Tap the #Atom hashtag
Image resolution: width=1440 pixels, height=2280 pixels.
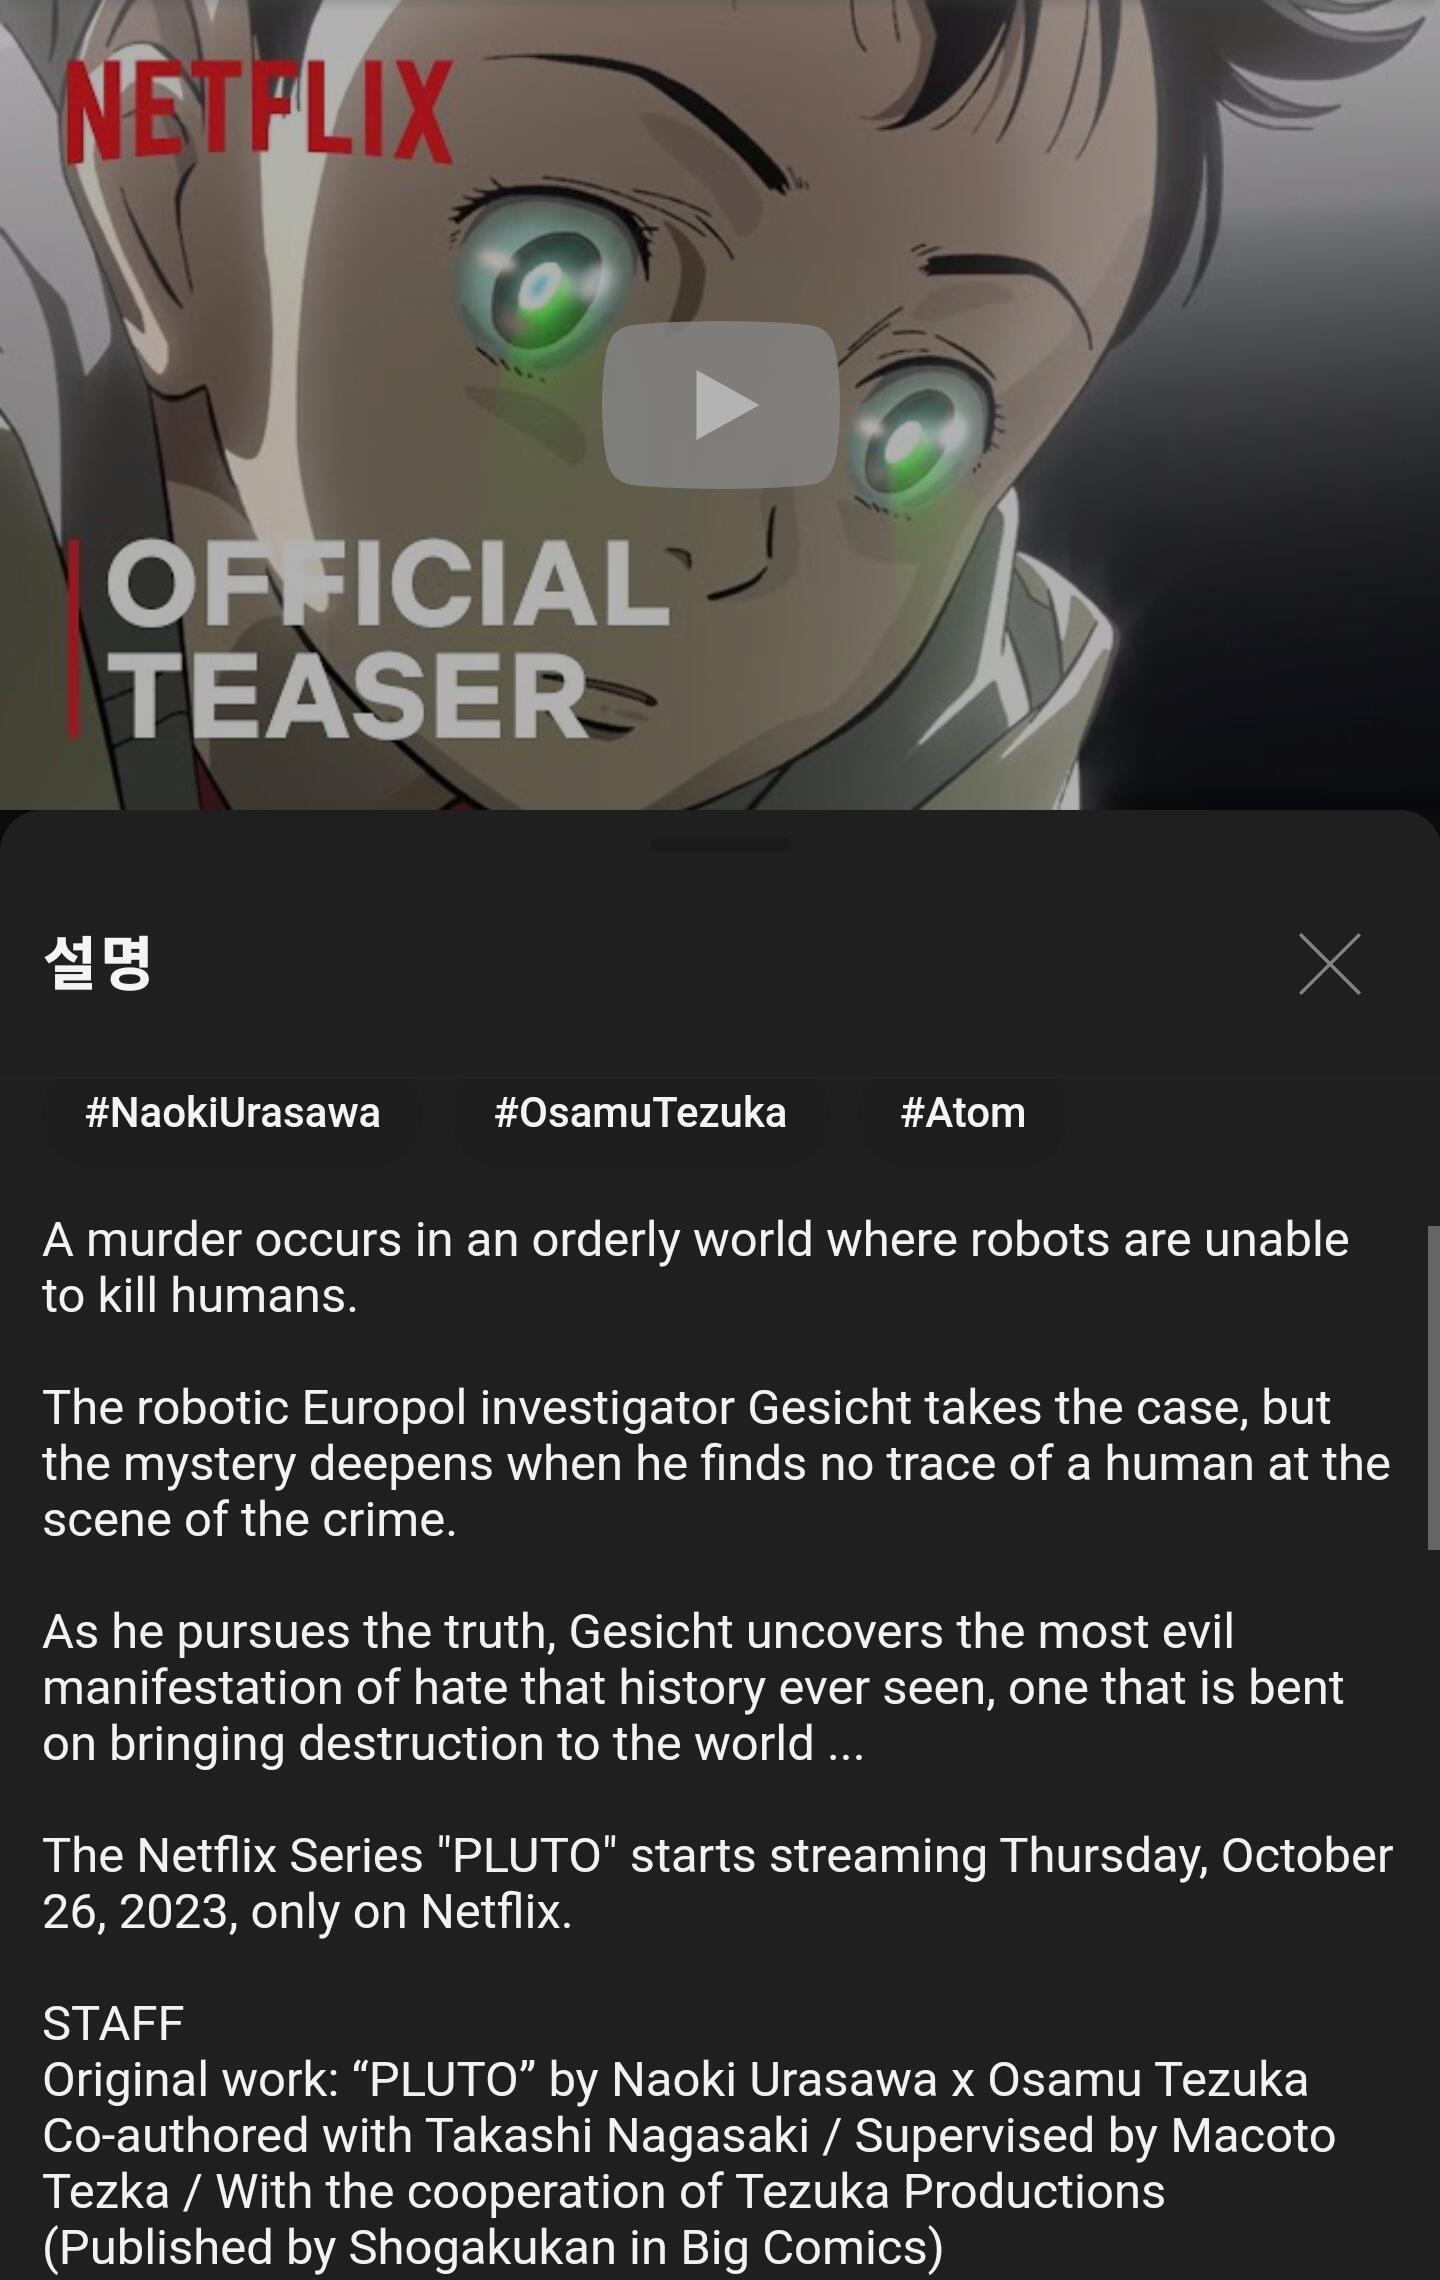point(963,1113)
